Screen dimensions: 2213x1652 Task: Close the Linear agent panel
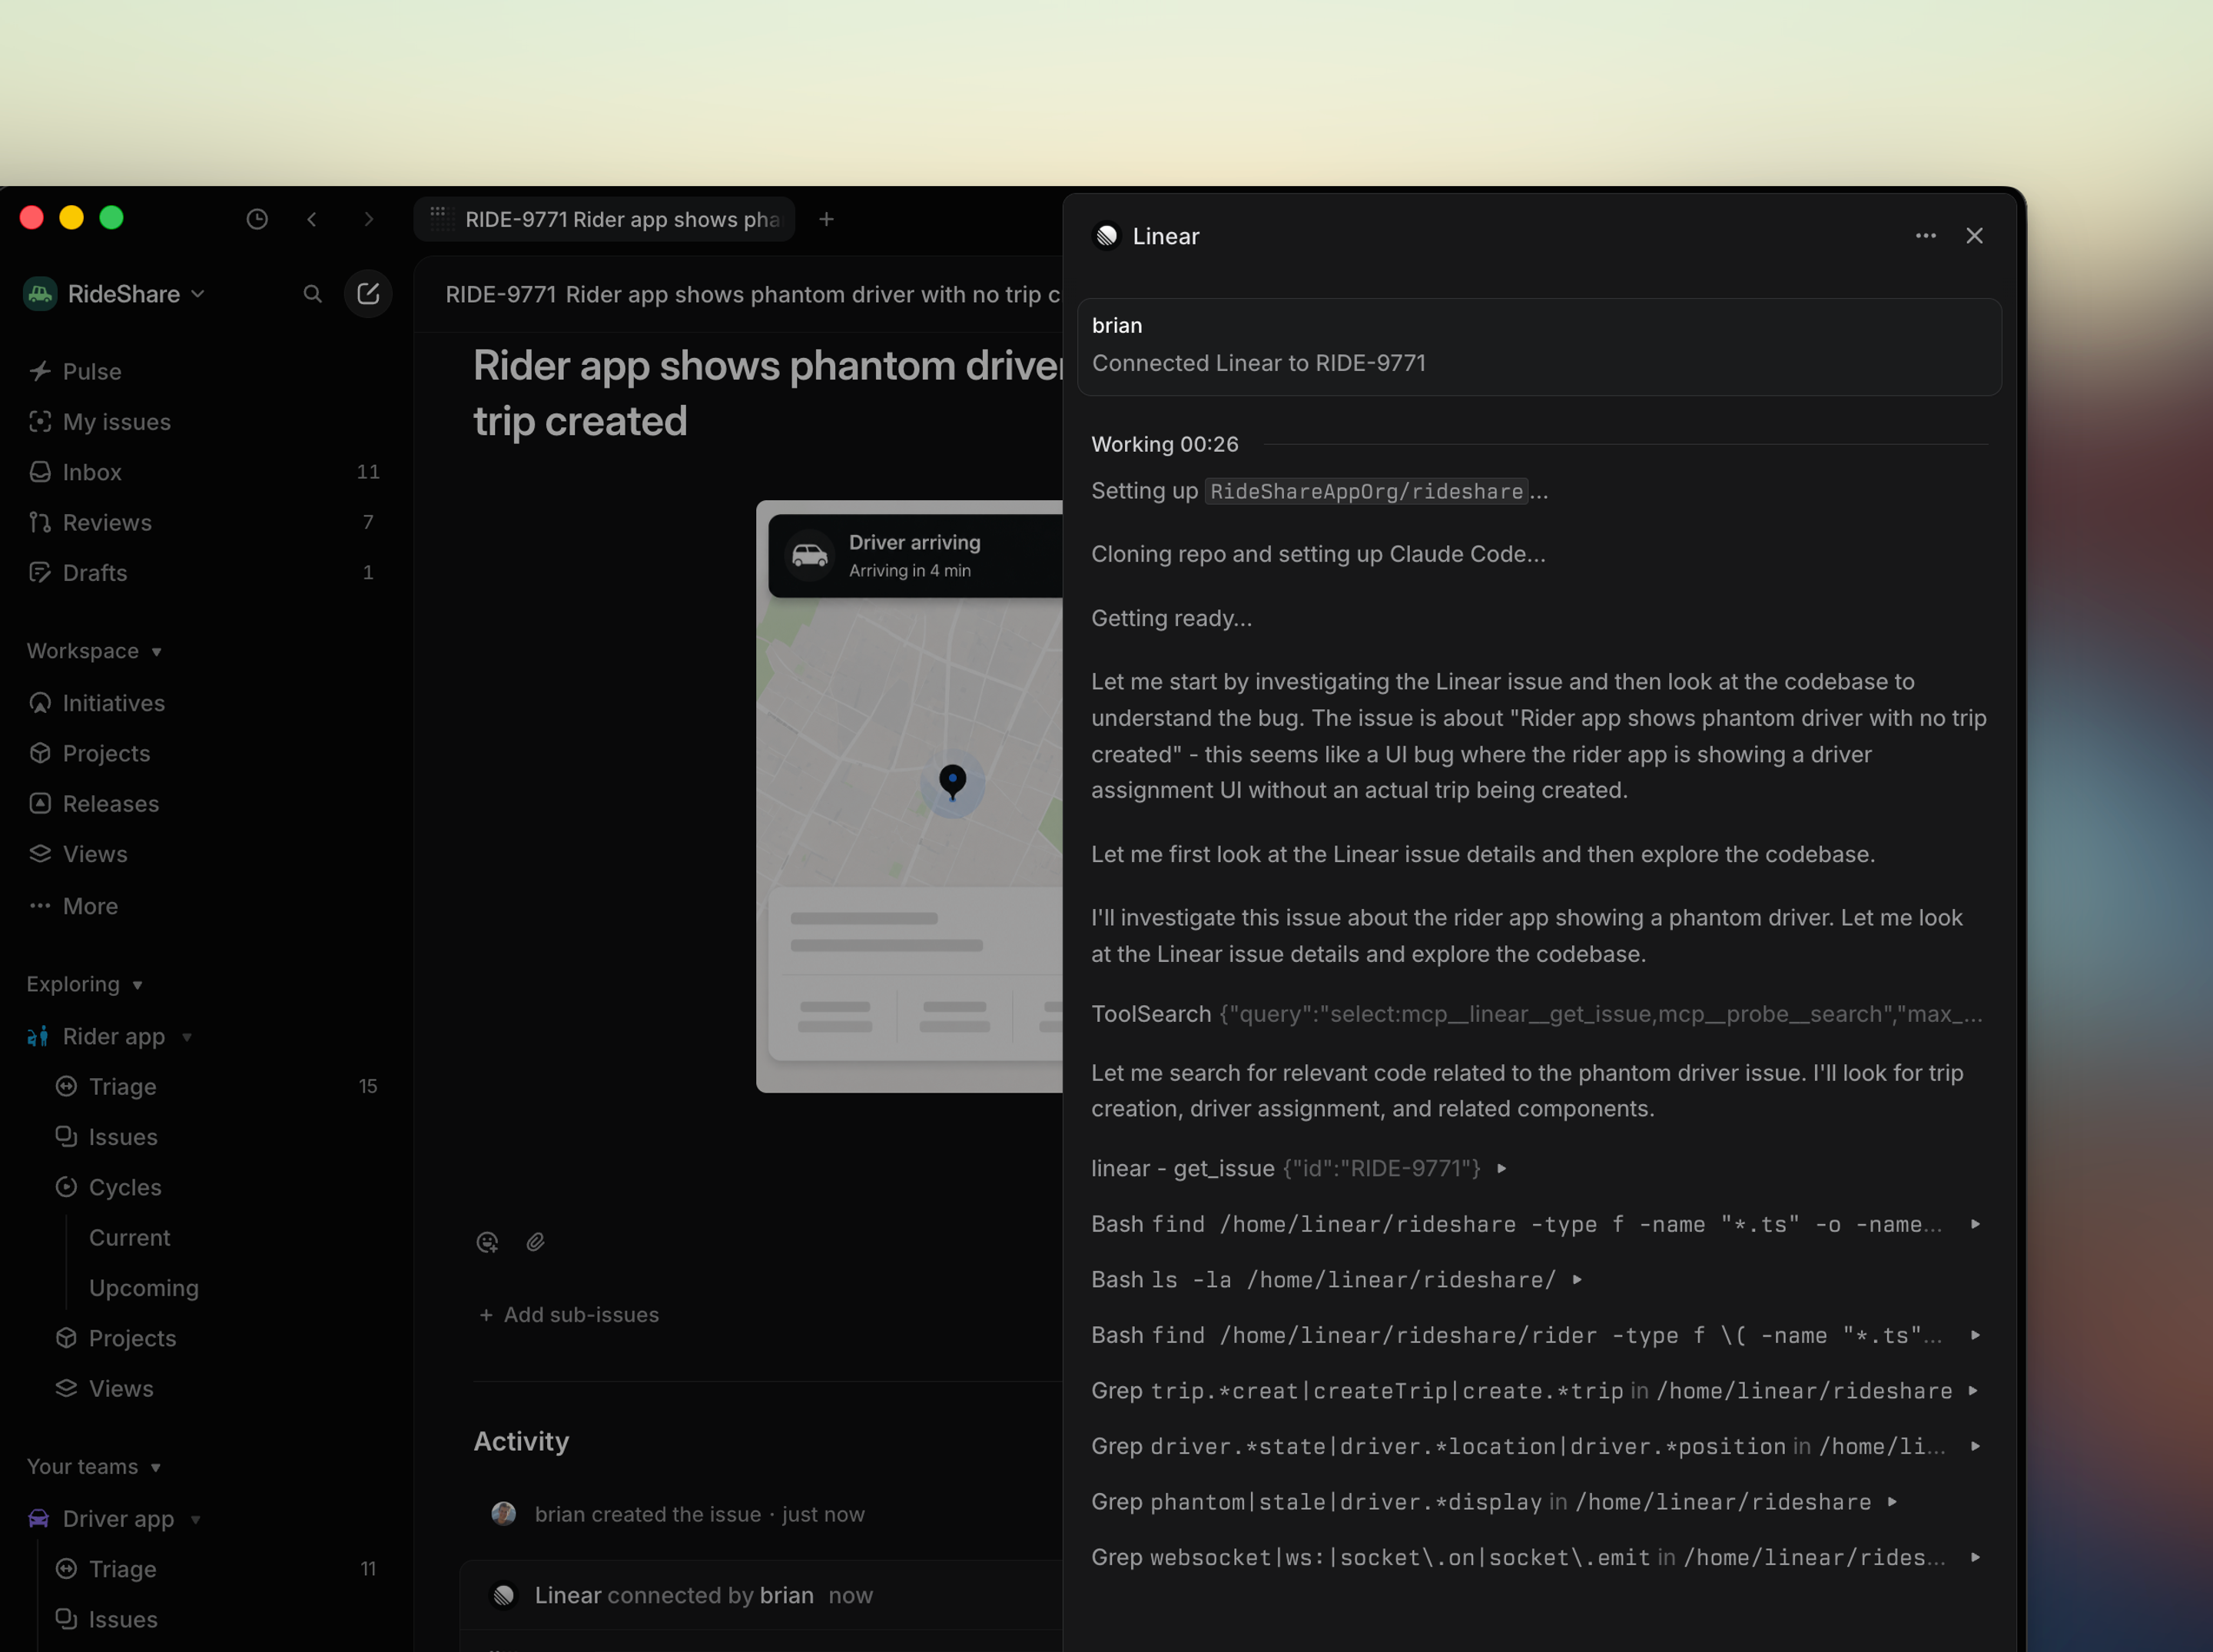[1974, 236]
